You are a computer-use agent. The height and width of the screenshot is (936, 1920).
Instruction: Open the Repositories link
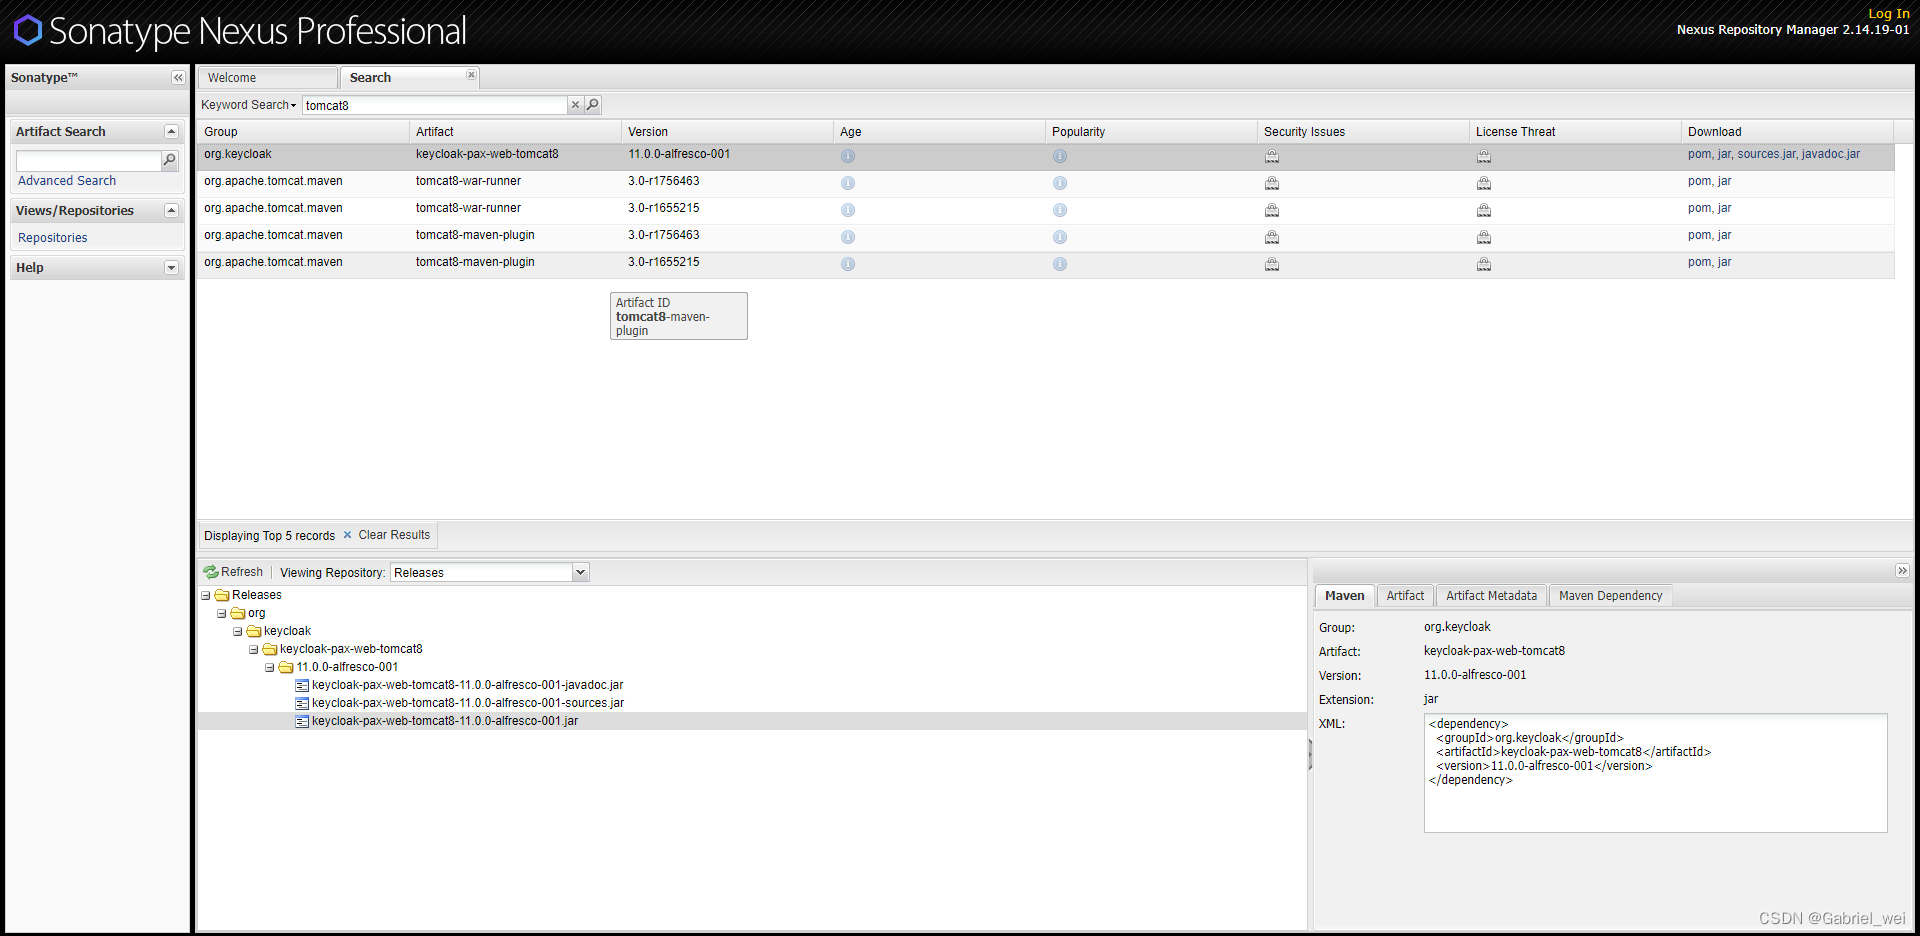pyautogui.click(x=53, y=238)
